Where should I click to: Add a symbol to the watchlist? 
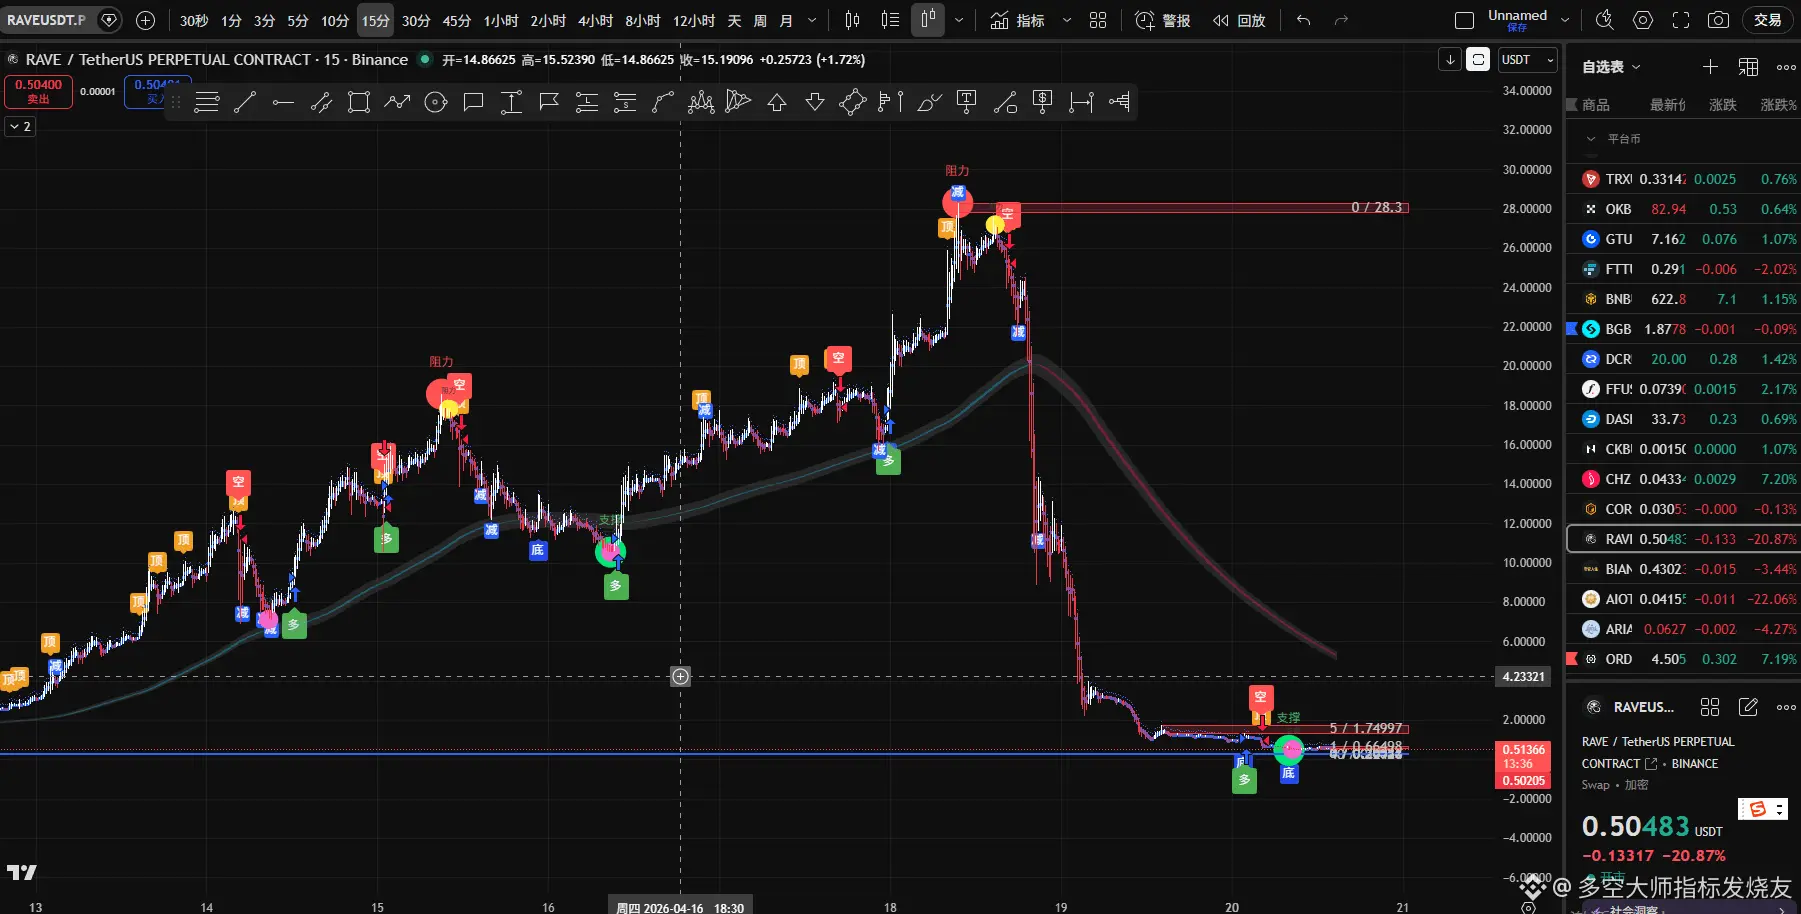coord(1710,67)
